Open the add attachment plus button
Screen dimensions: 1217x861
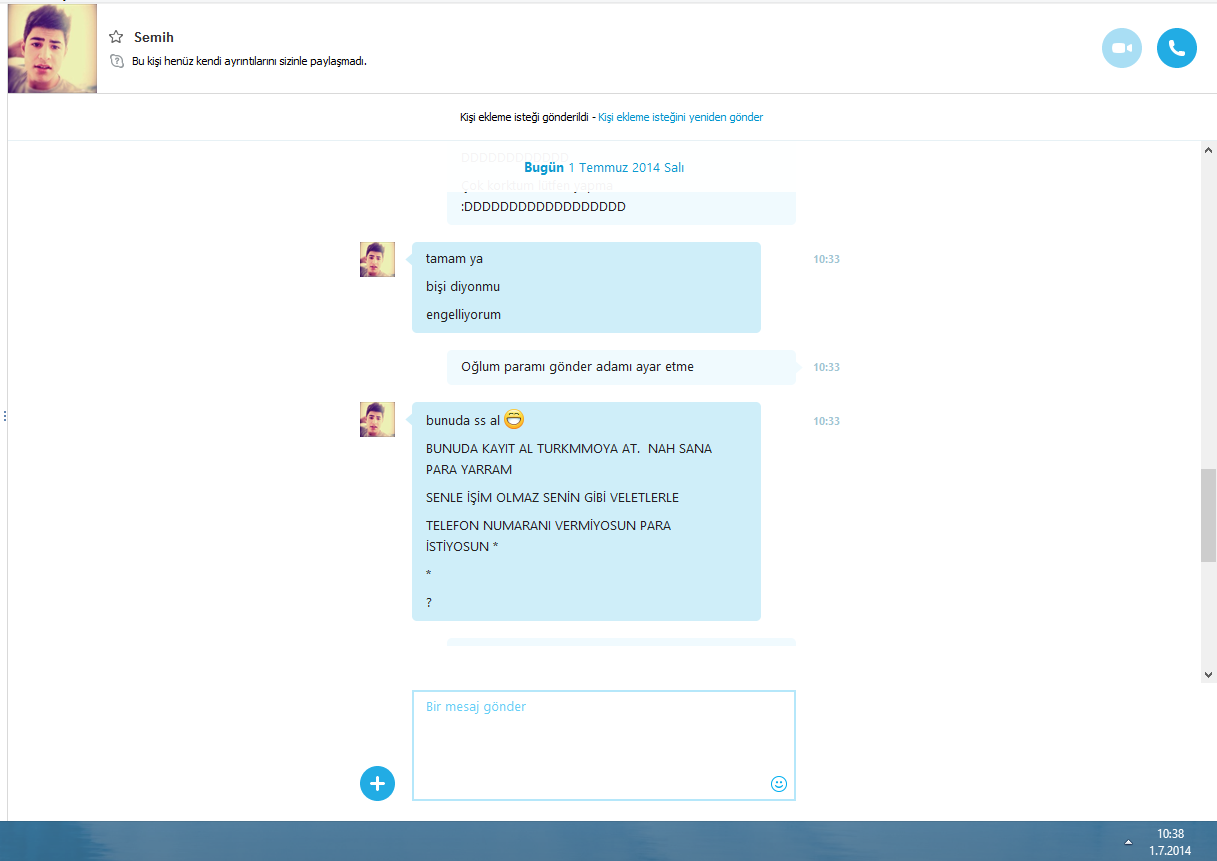click(x=377, y=784)
